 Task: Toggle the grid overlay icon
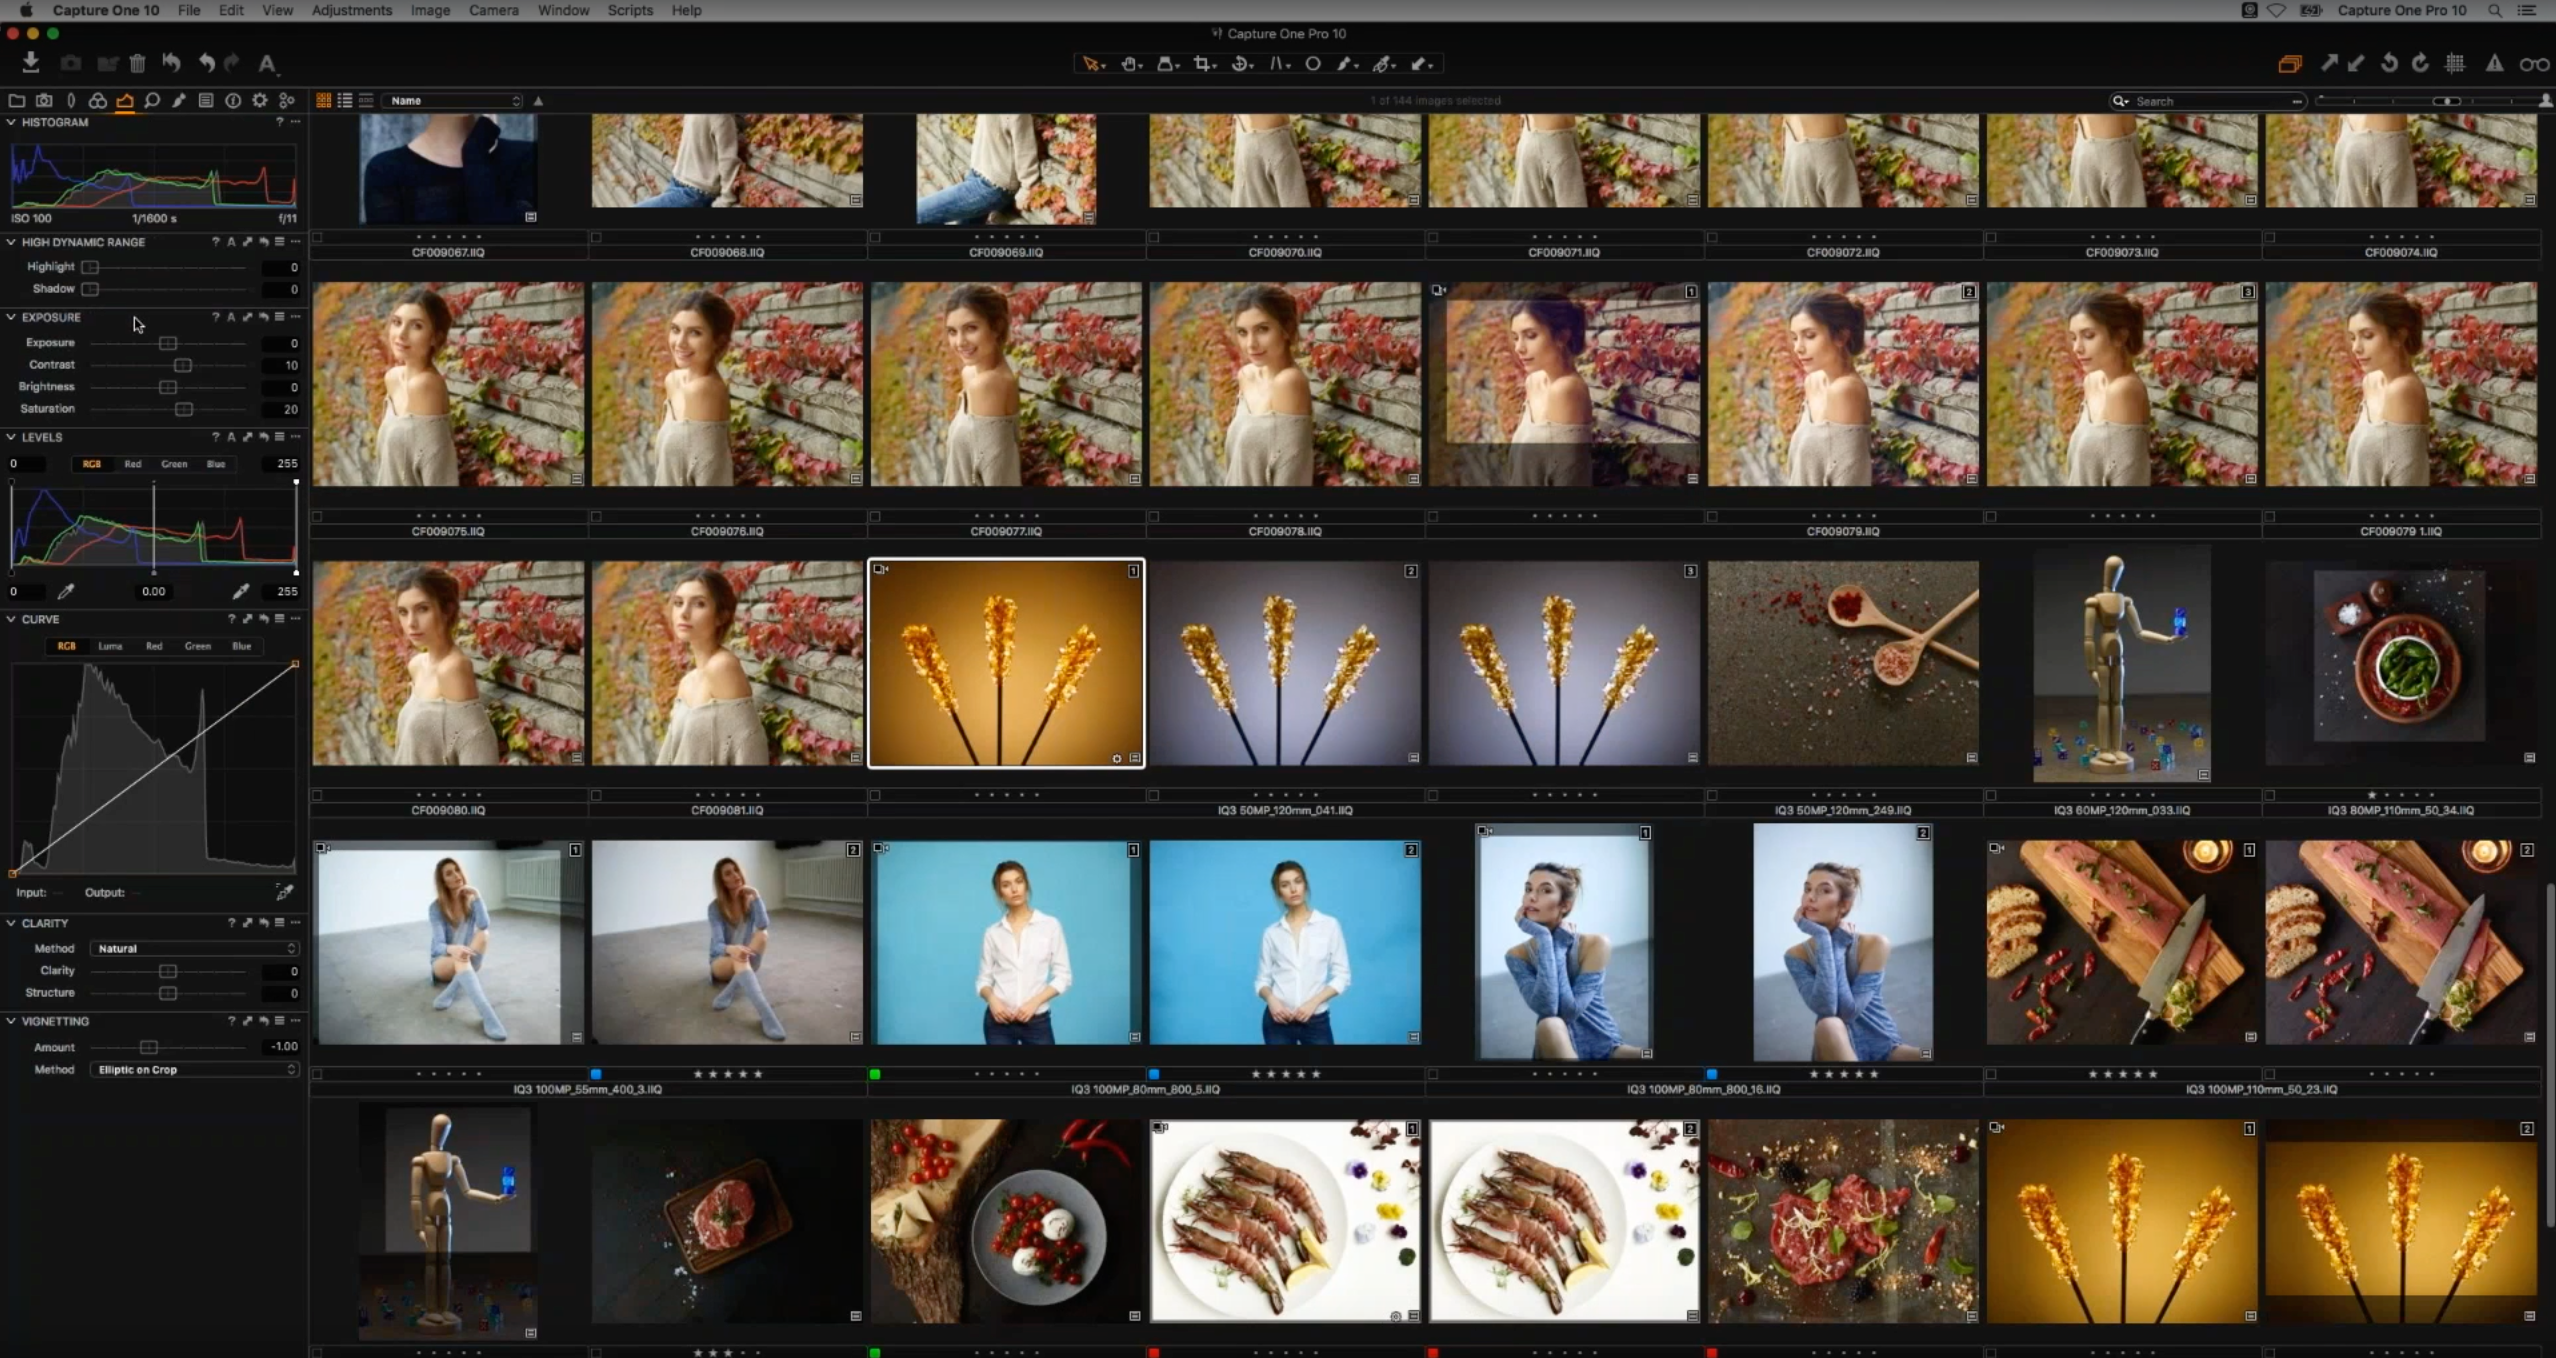coord(2455,64)
